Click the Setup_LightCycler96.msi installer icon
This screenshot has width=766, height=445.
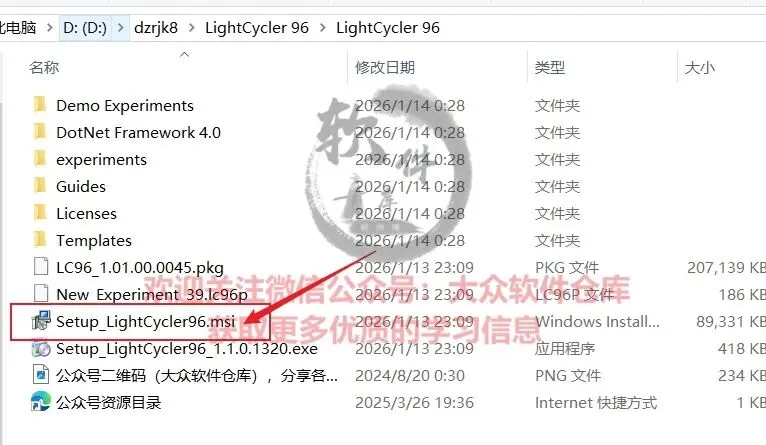tap(41, 321)
